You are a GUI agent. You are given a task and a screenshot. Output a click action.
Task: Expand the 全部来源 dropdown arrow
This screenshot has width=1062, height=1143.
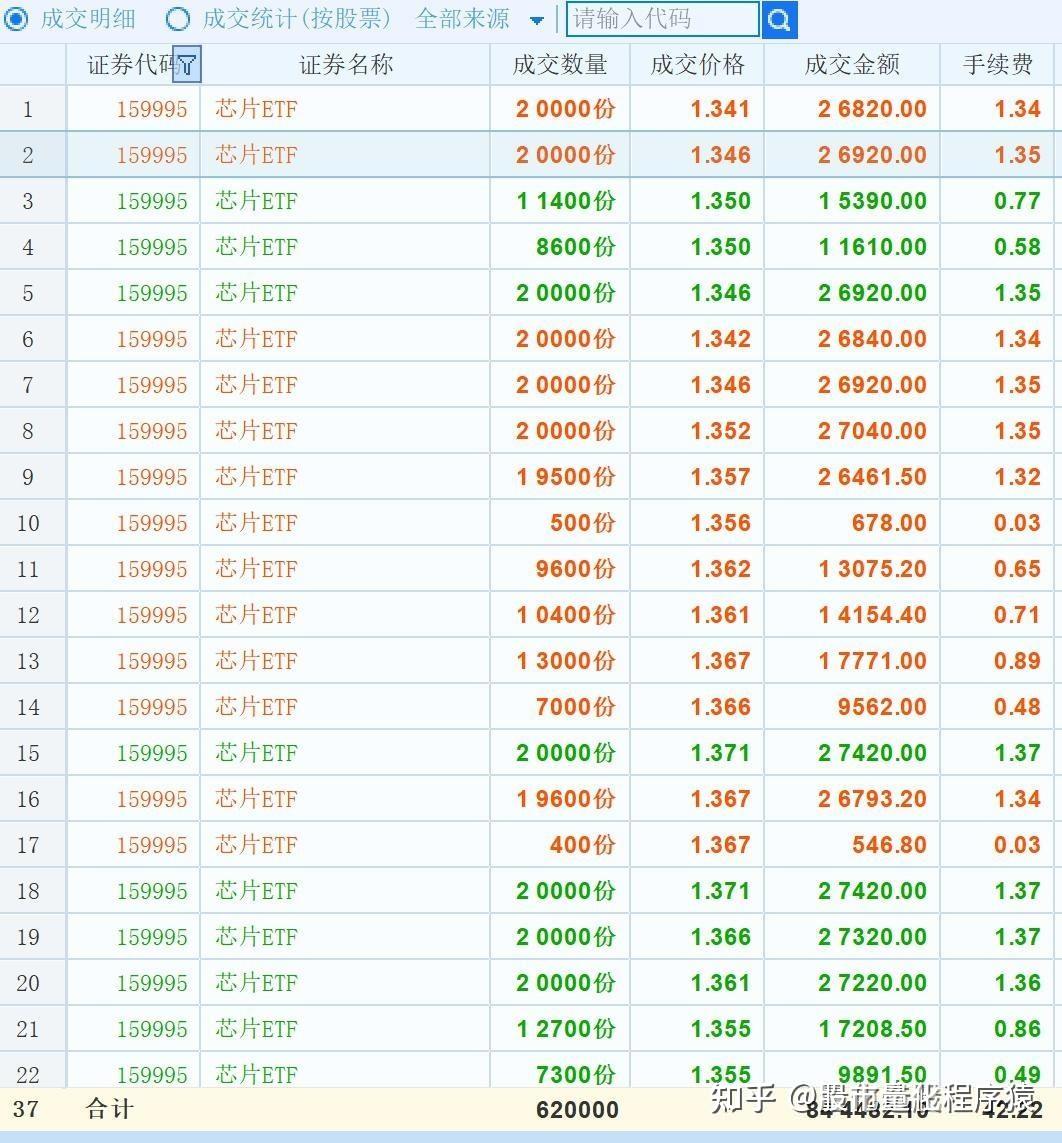tap(537, 20)
